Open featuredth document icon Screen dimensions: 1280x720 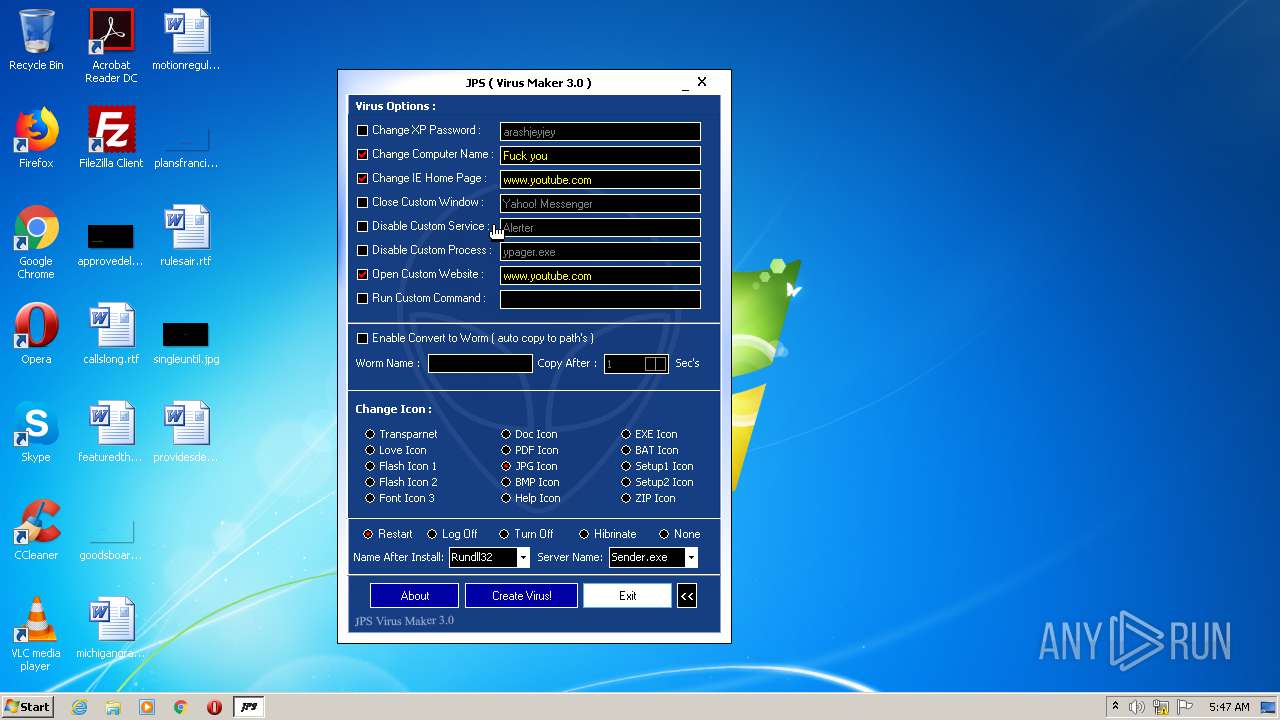[x=111, y=432]
